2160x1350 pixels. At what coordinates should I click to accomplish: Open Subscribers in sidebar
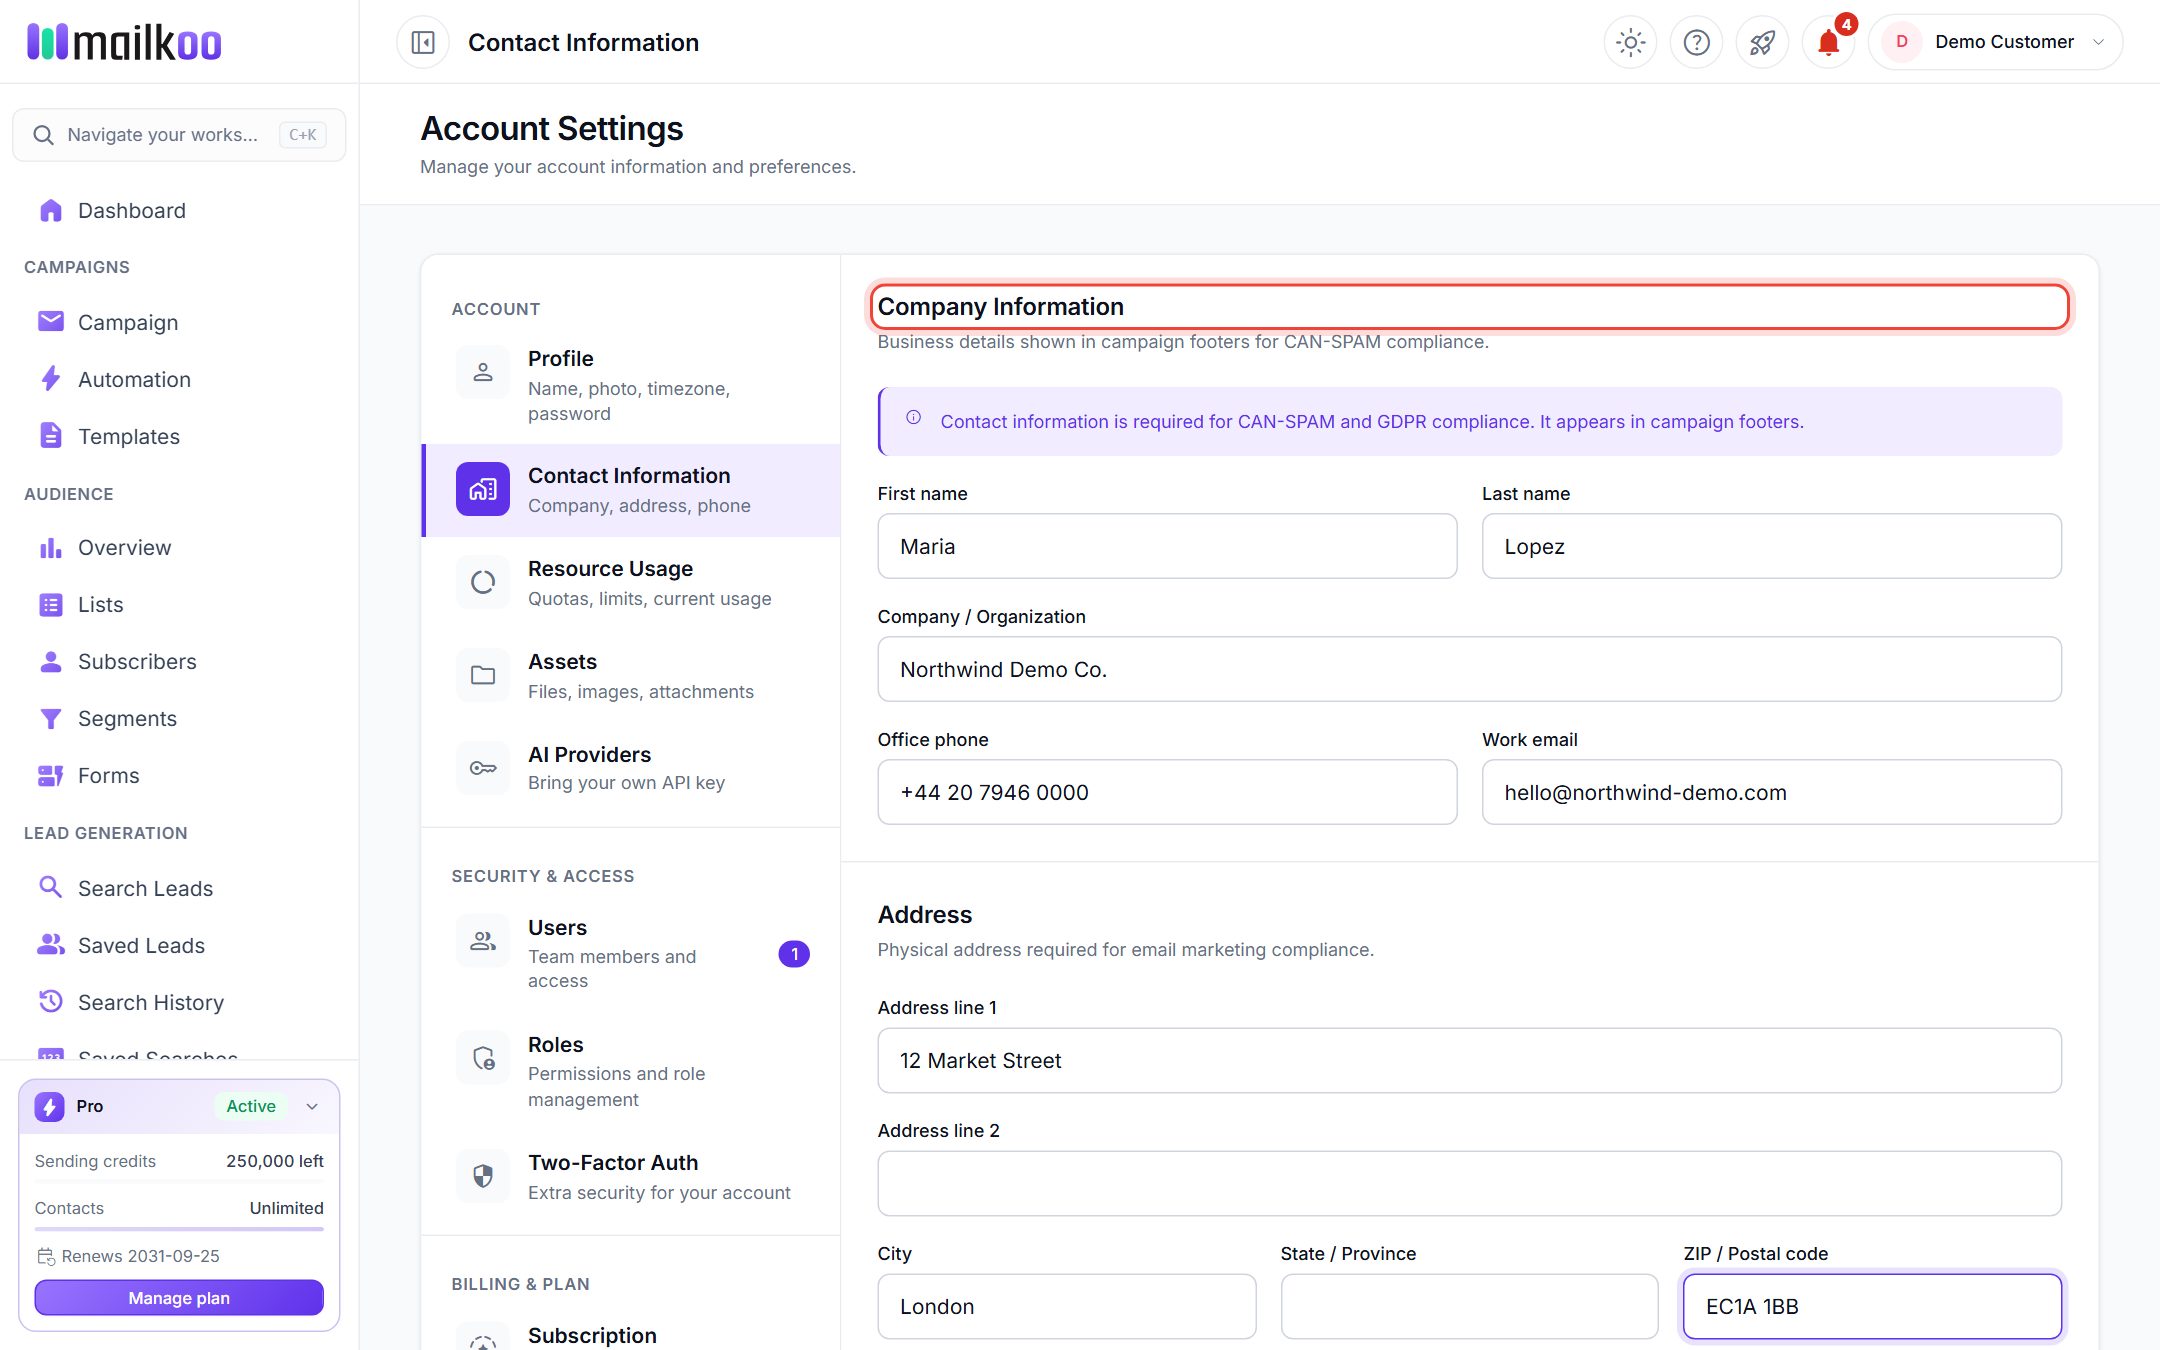179,661
